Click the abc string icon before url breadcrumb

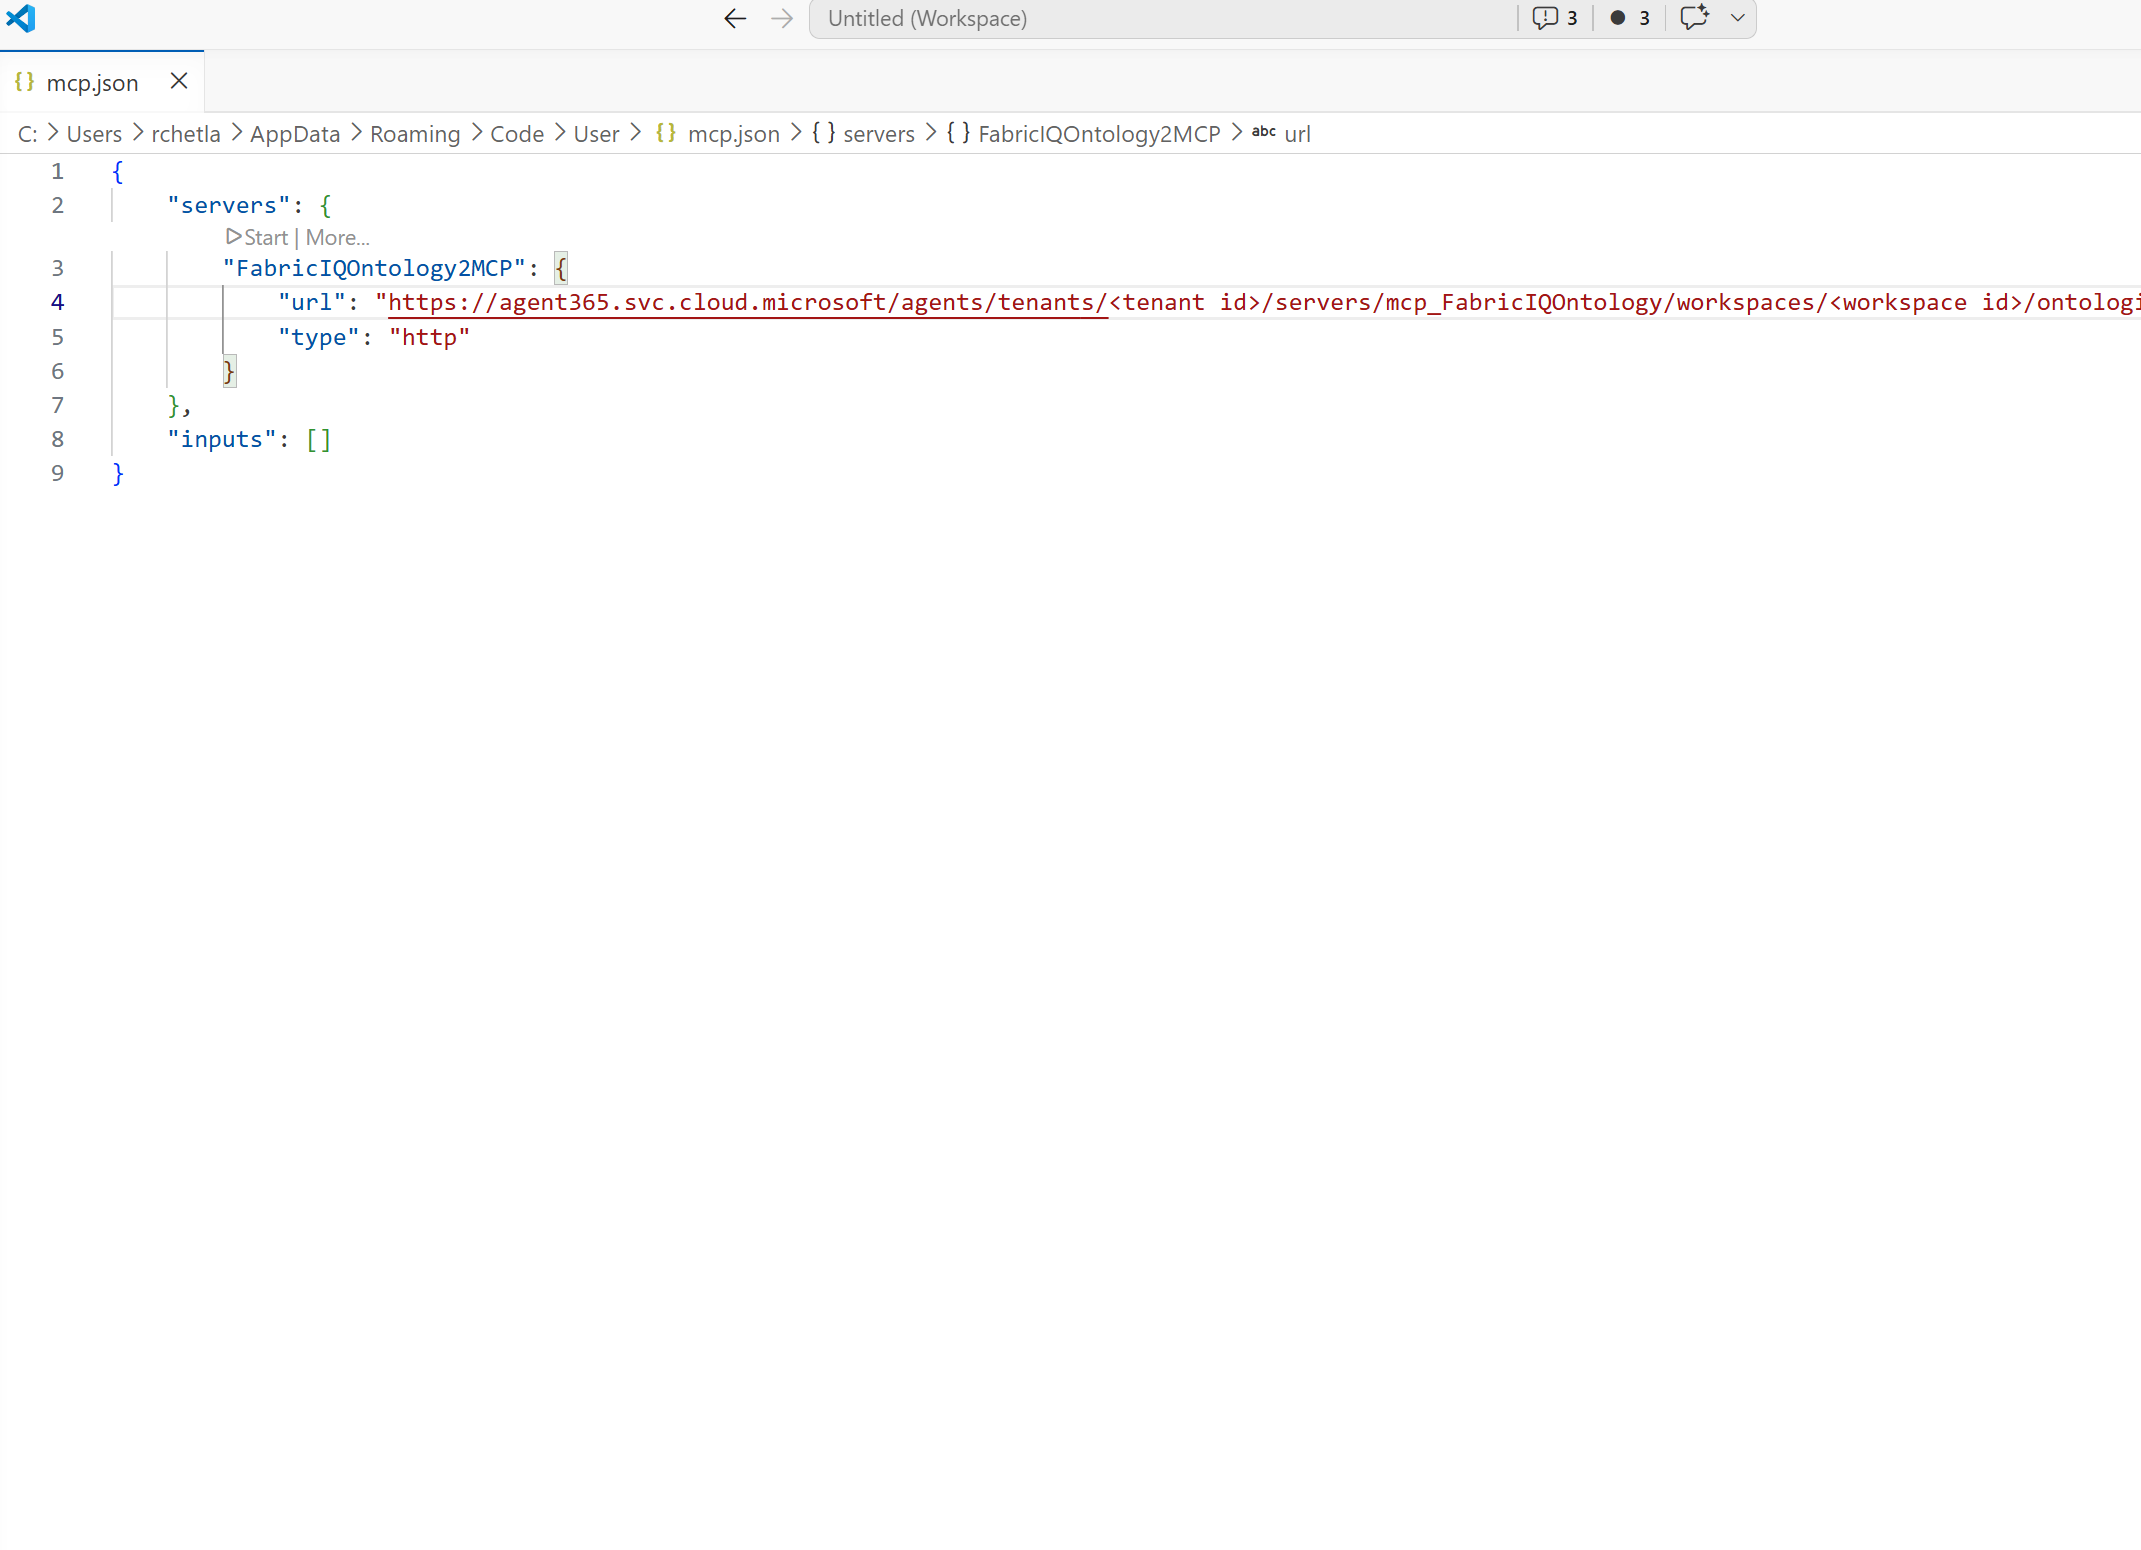click(1263, 132)
